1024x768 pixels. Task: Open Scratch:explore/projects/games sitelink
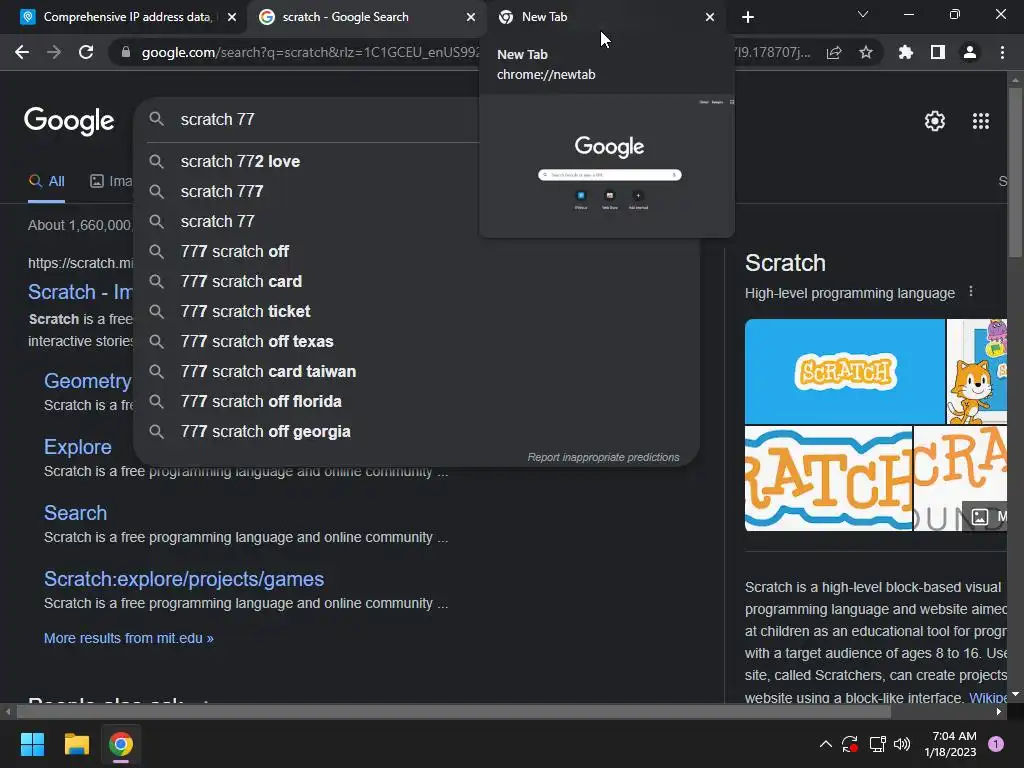(184, 579)
